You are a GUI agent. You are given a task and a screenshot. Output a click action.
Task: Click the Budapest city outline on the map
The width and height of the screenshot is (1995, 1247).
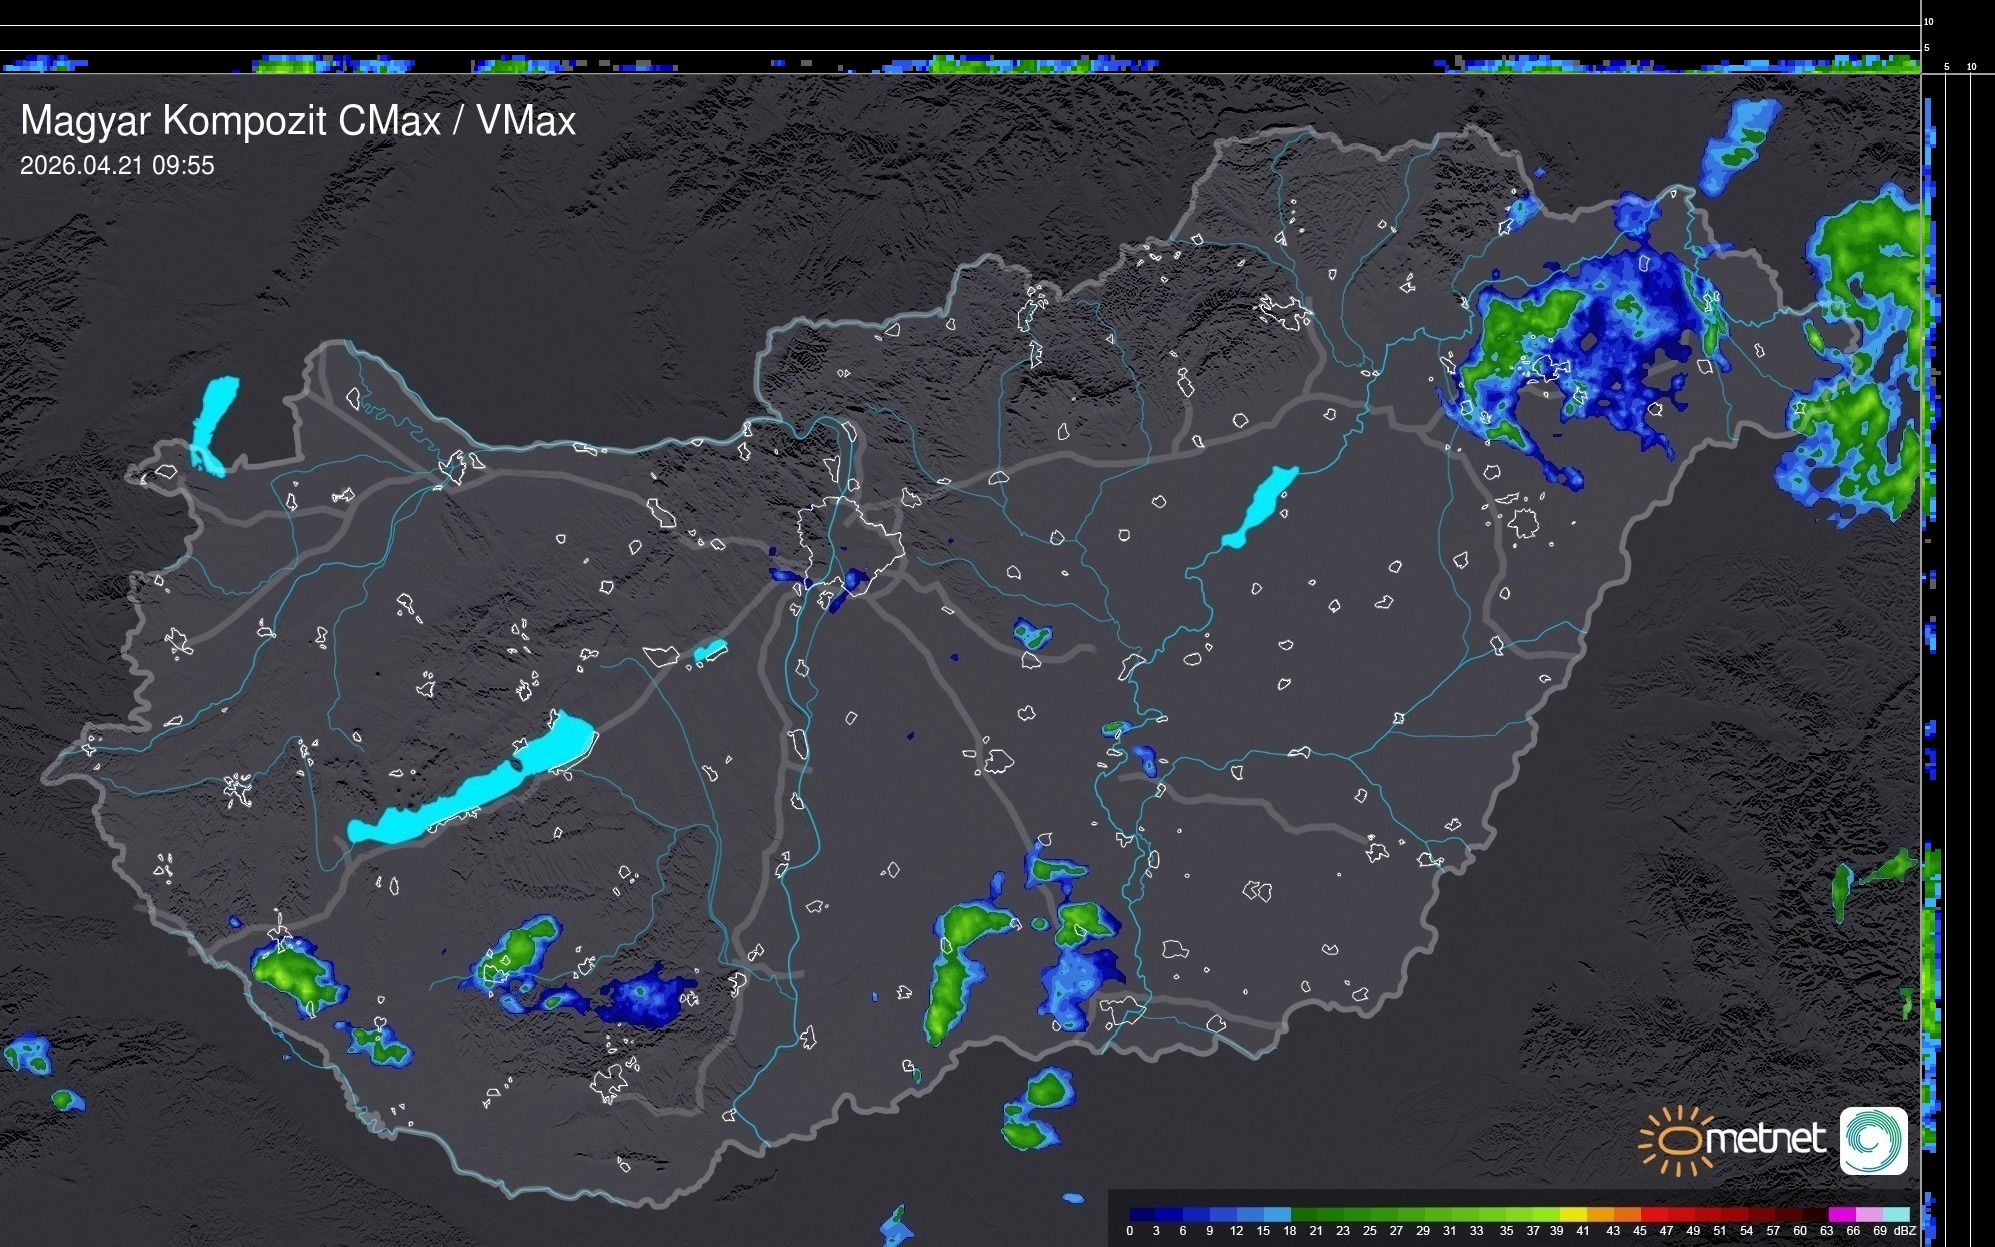850,545
